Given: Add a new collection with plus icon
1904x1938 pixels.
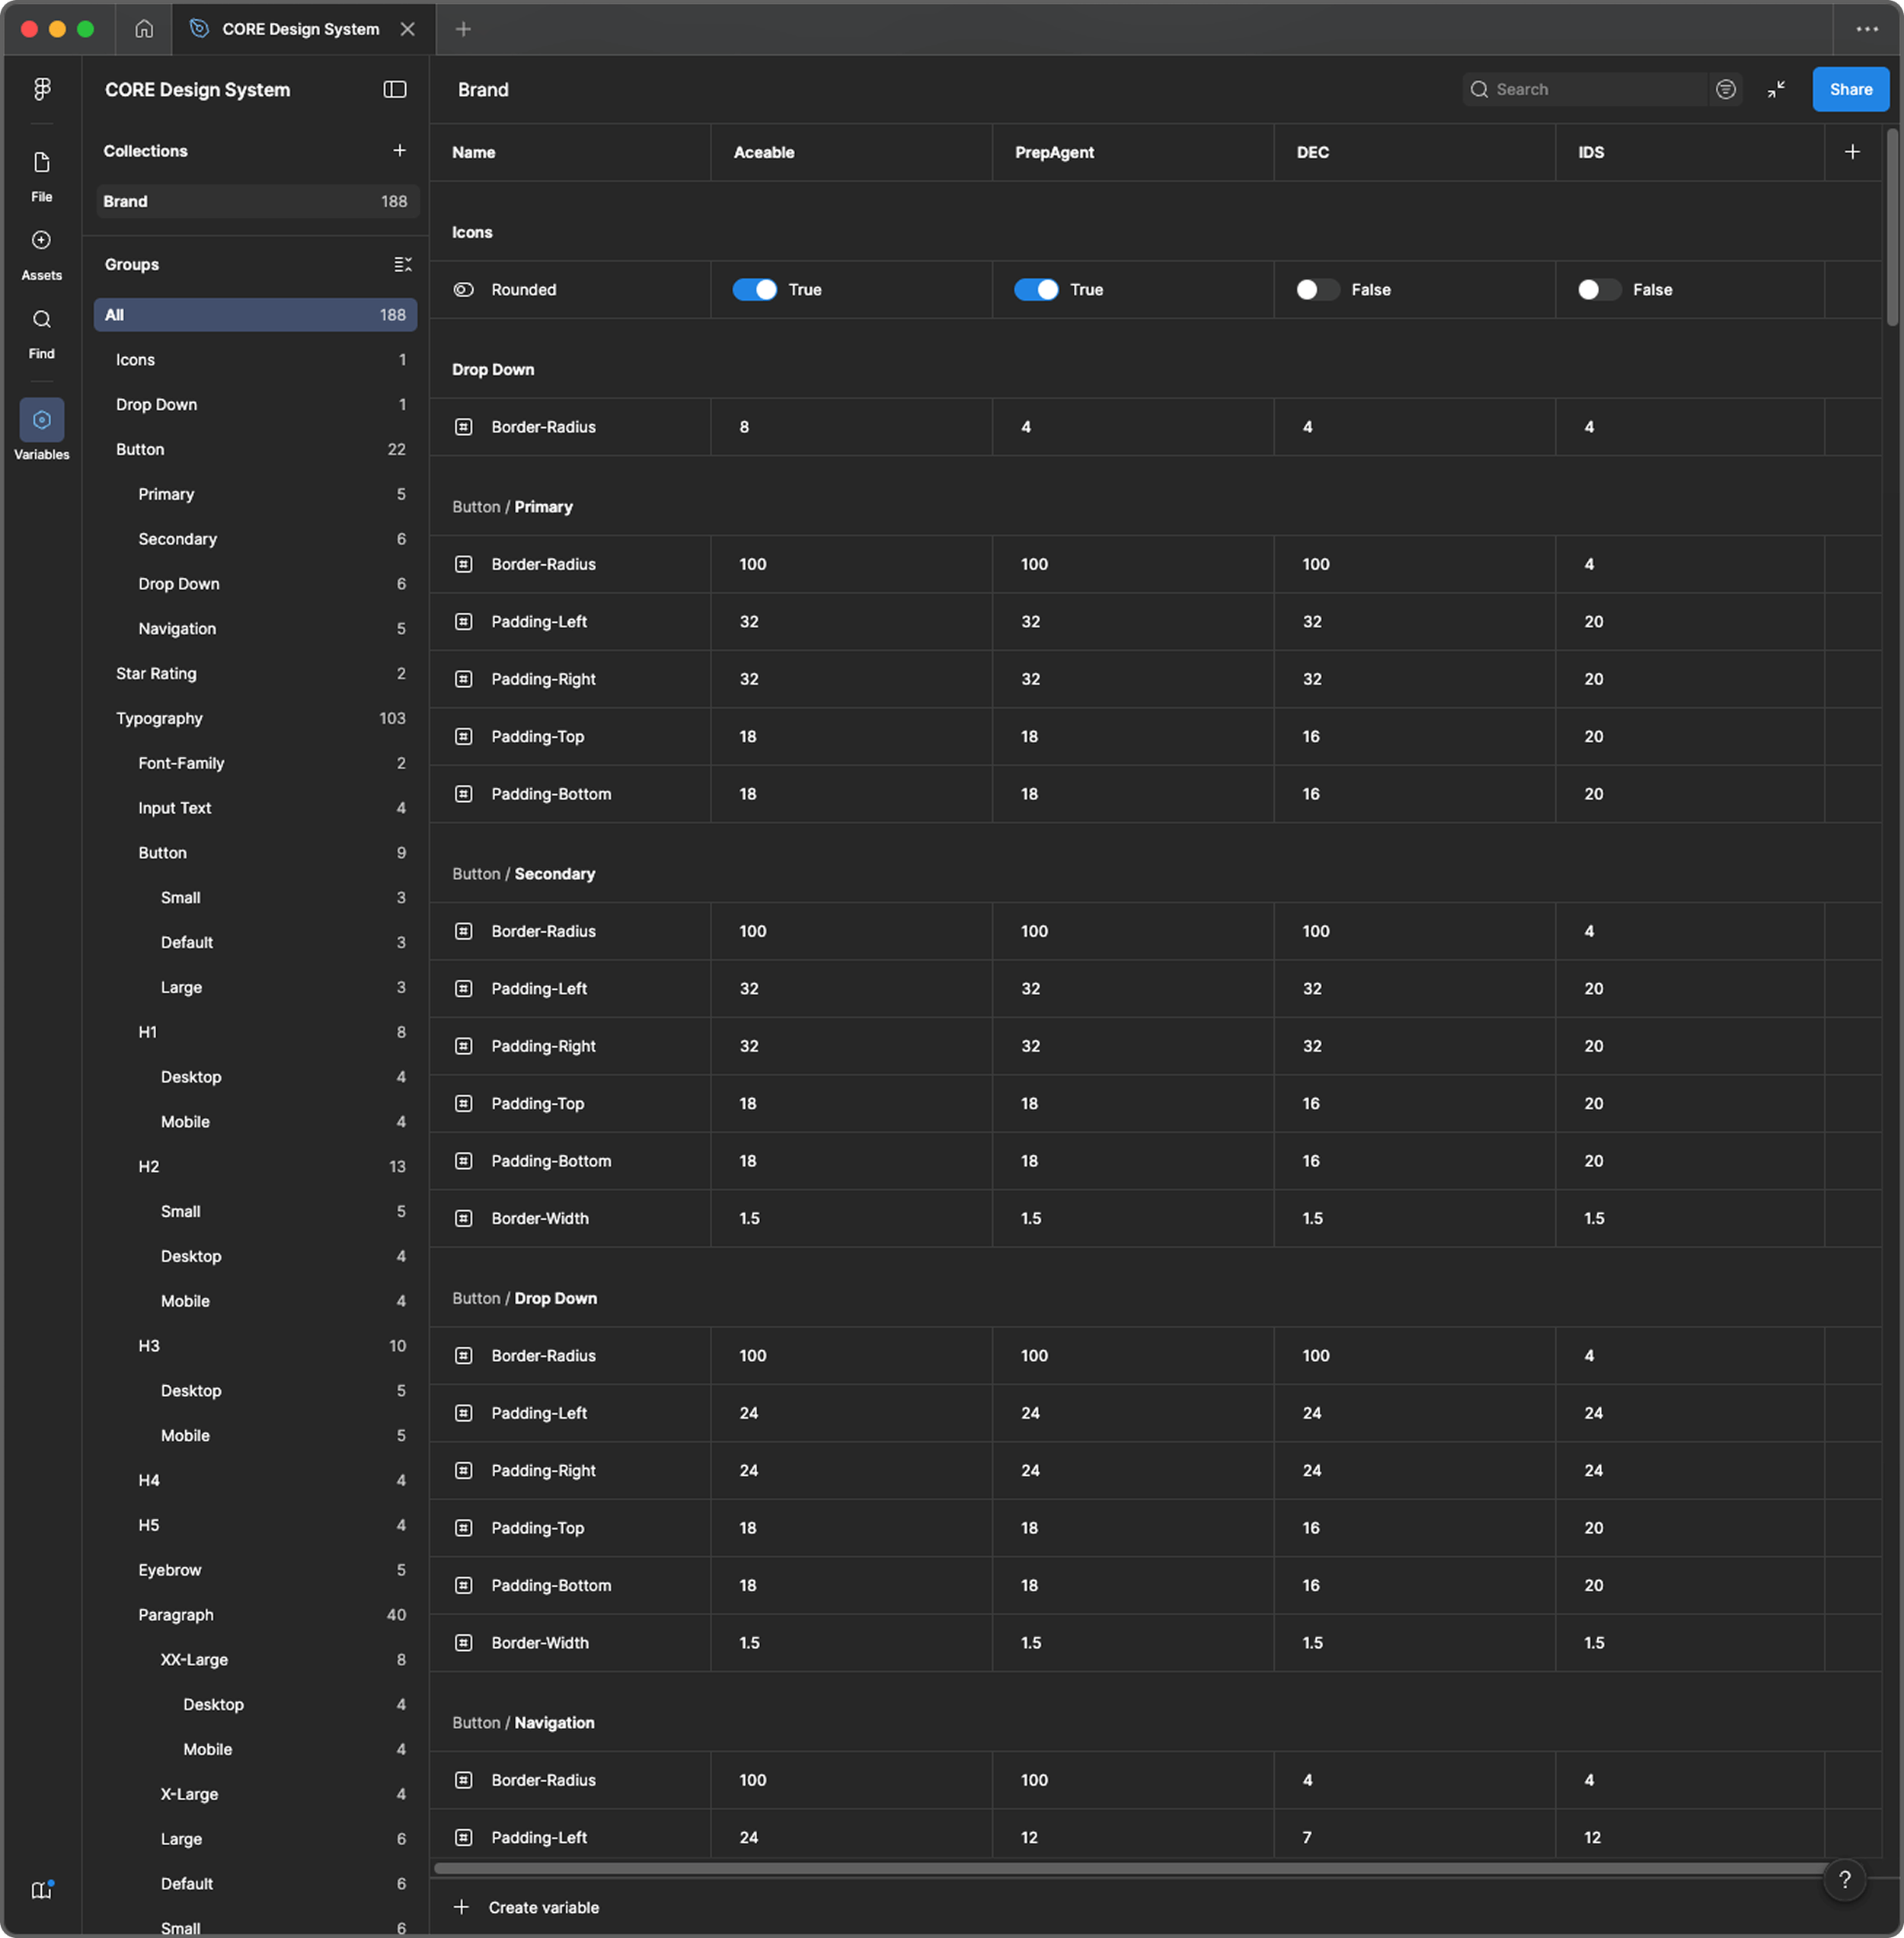Looking at the screenshot, I should coord(399,151).
